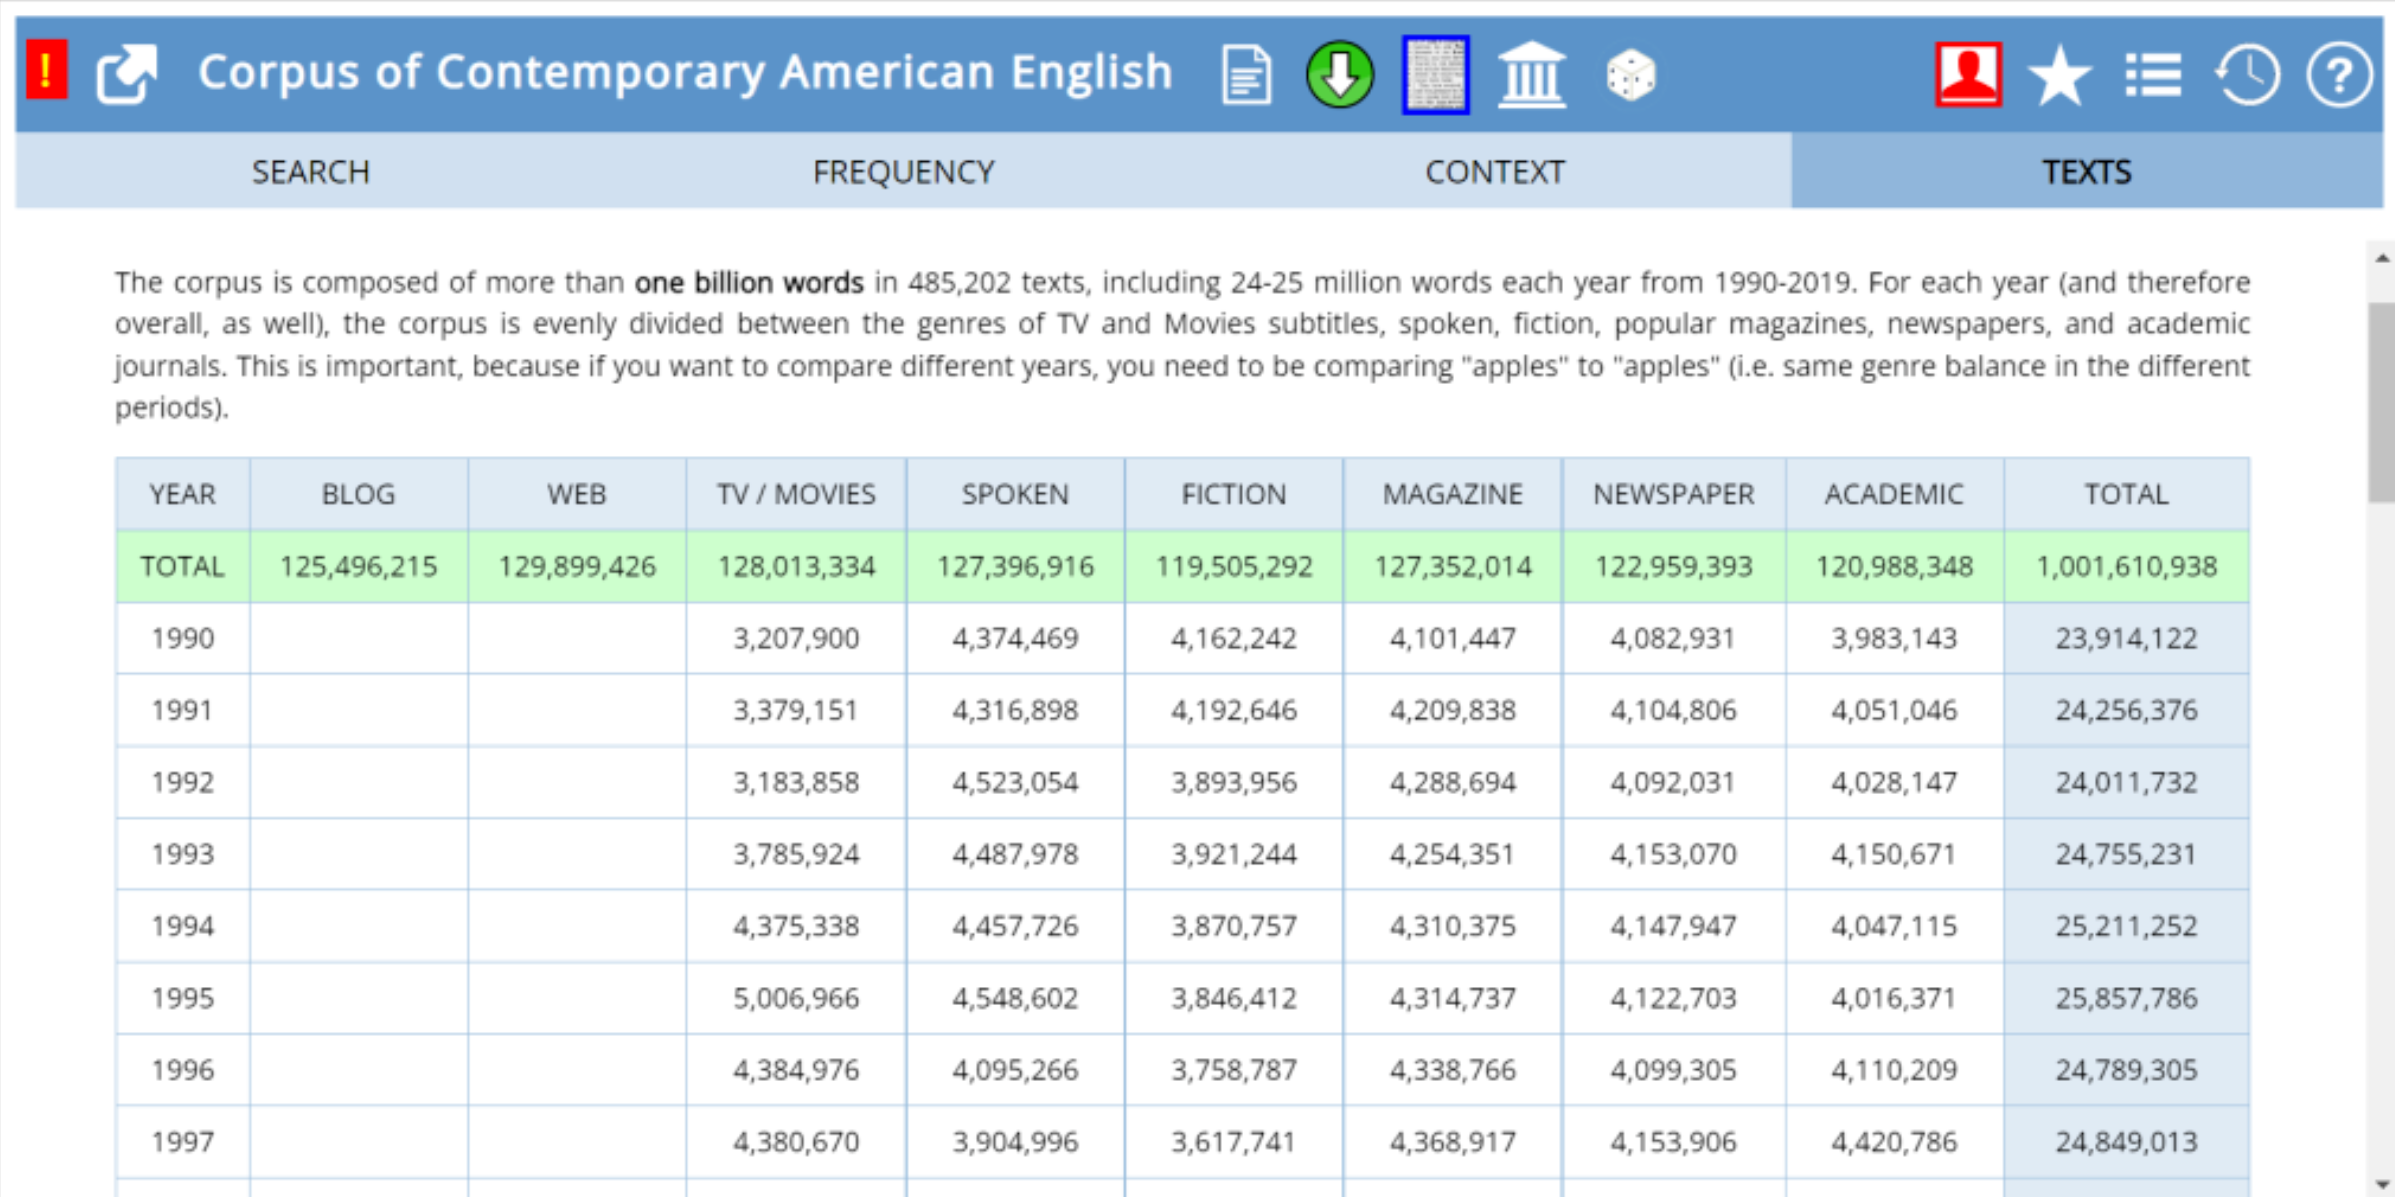Switch to the CONTEXT tab

[x=1495, y=172]
